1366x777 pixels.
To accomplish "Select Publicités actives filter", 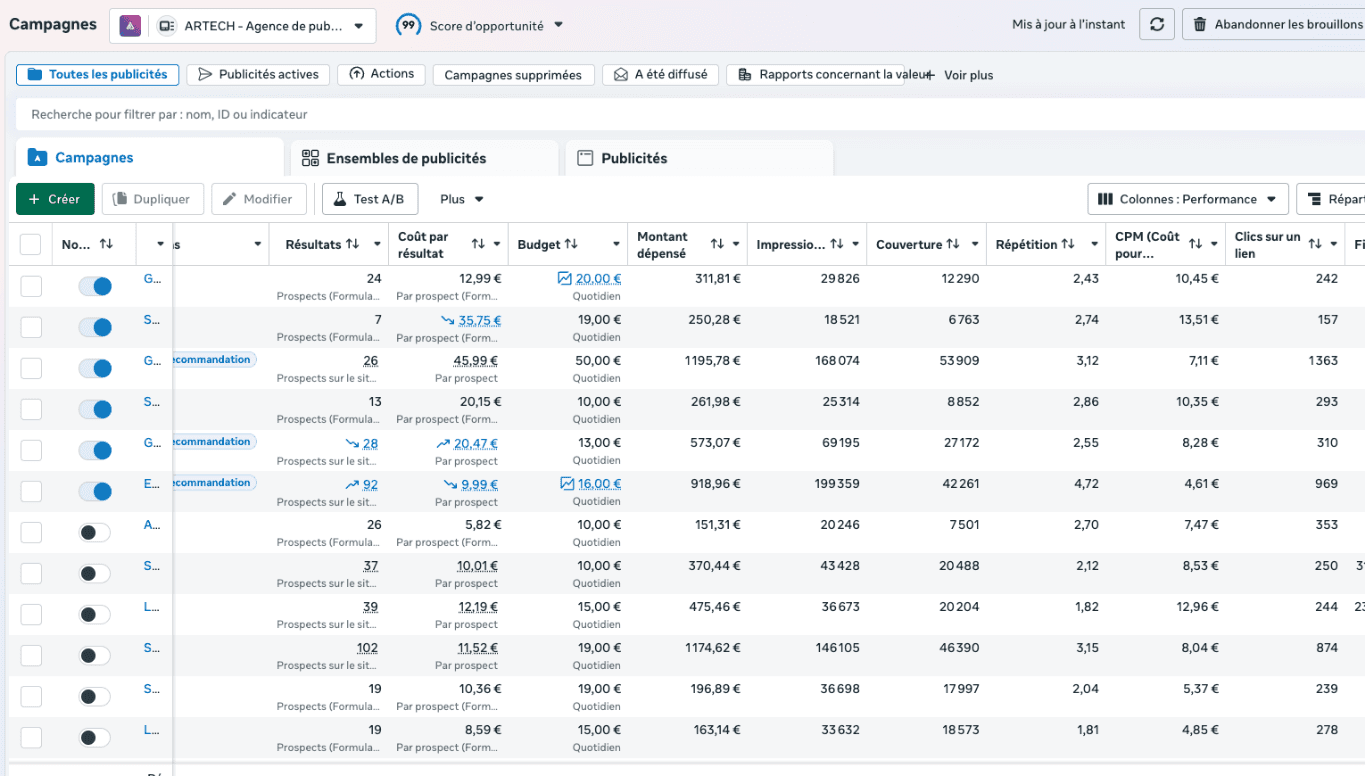I will (259, 74).
